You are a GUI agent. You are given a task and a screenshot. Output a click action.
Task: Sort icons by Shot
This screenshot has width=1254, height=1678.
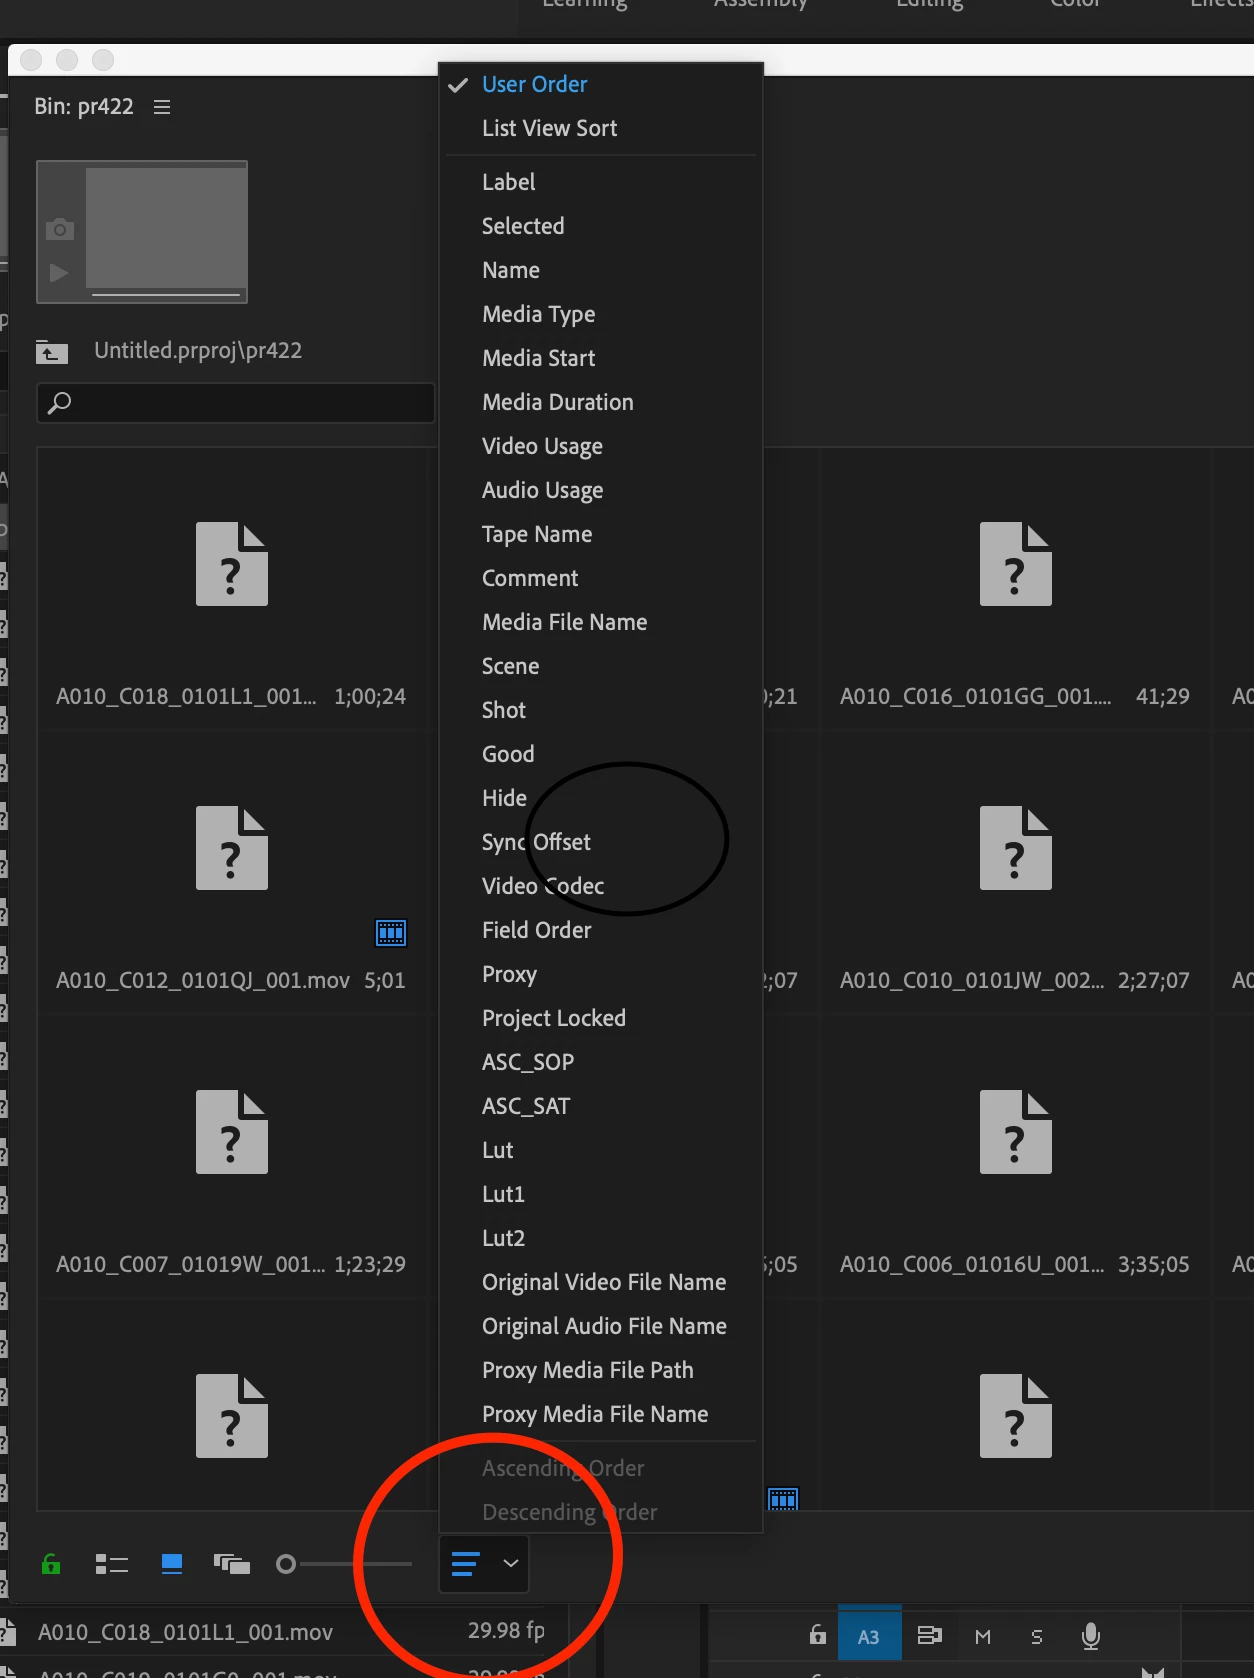tap(600, 711)
